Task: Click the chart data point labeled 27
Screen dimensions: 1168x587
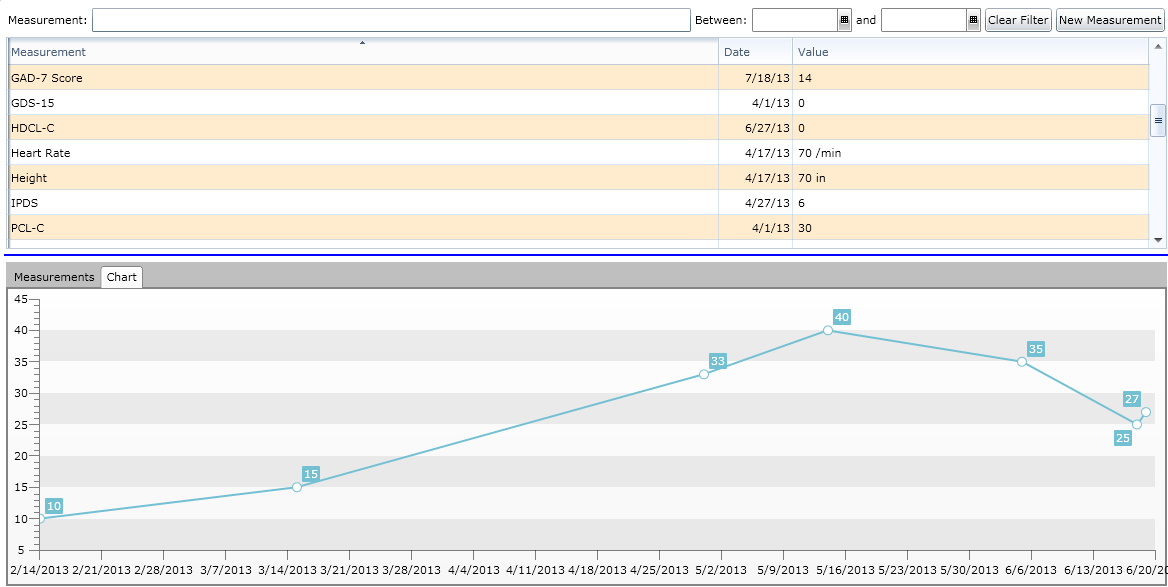Action: point(1146,412)
